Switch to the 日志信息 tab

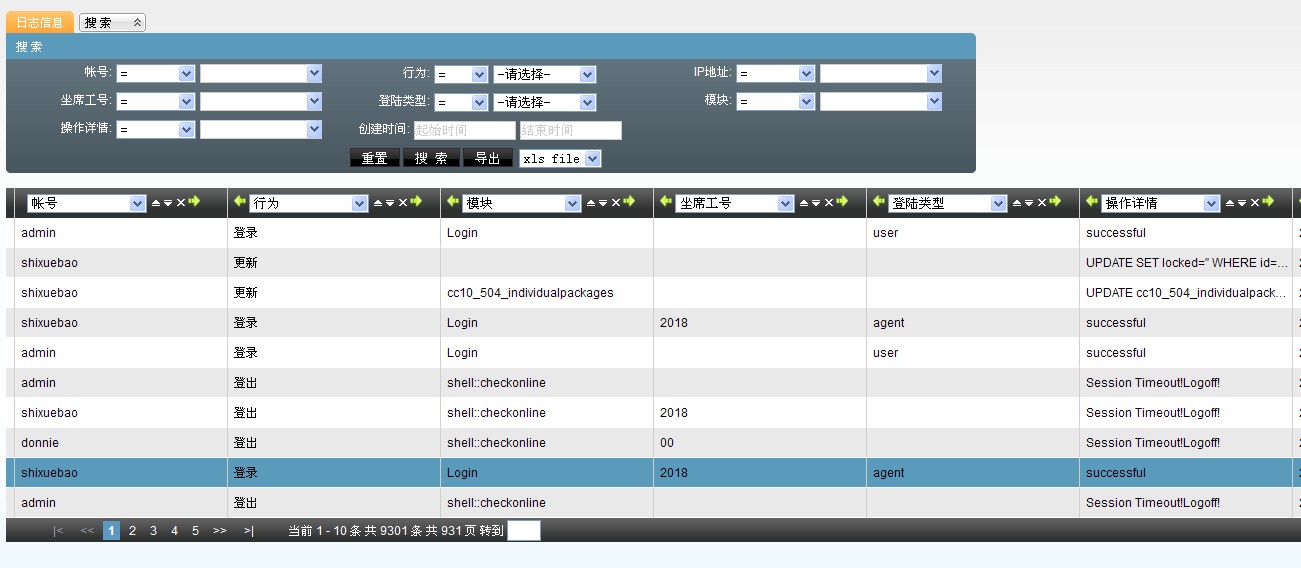click(40, 22)
